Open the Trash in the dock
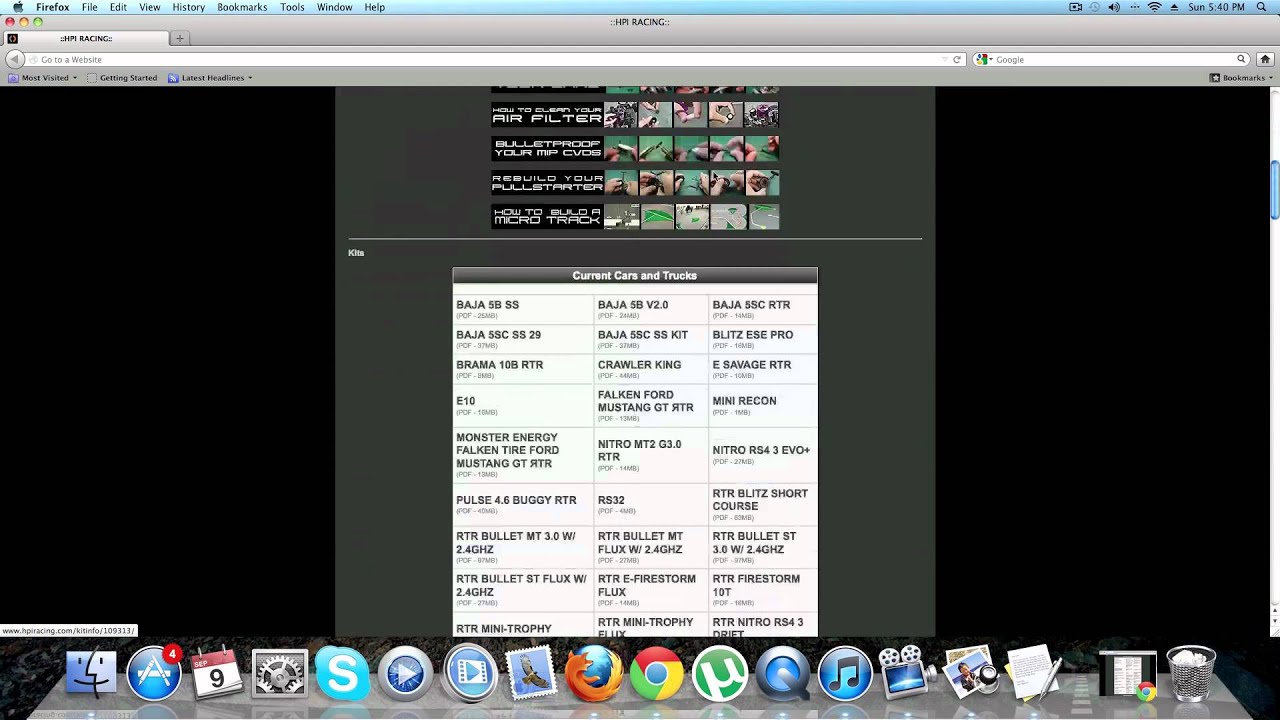 tap(1191, 672)
